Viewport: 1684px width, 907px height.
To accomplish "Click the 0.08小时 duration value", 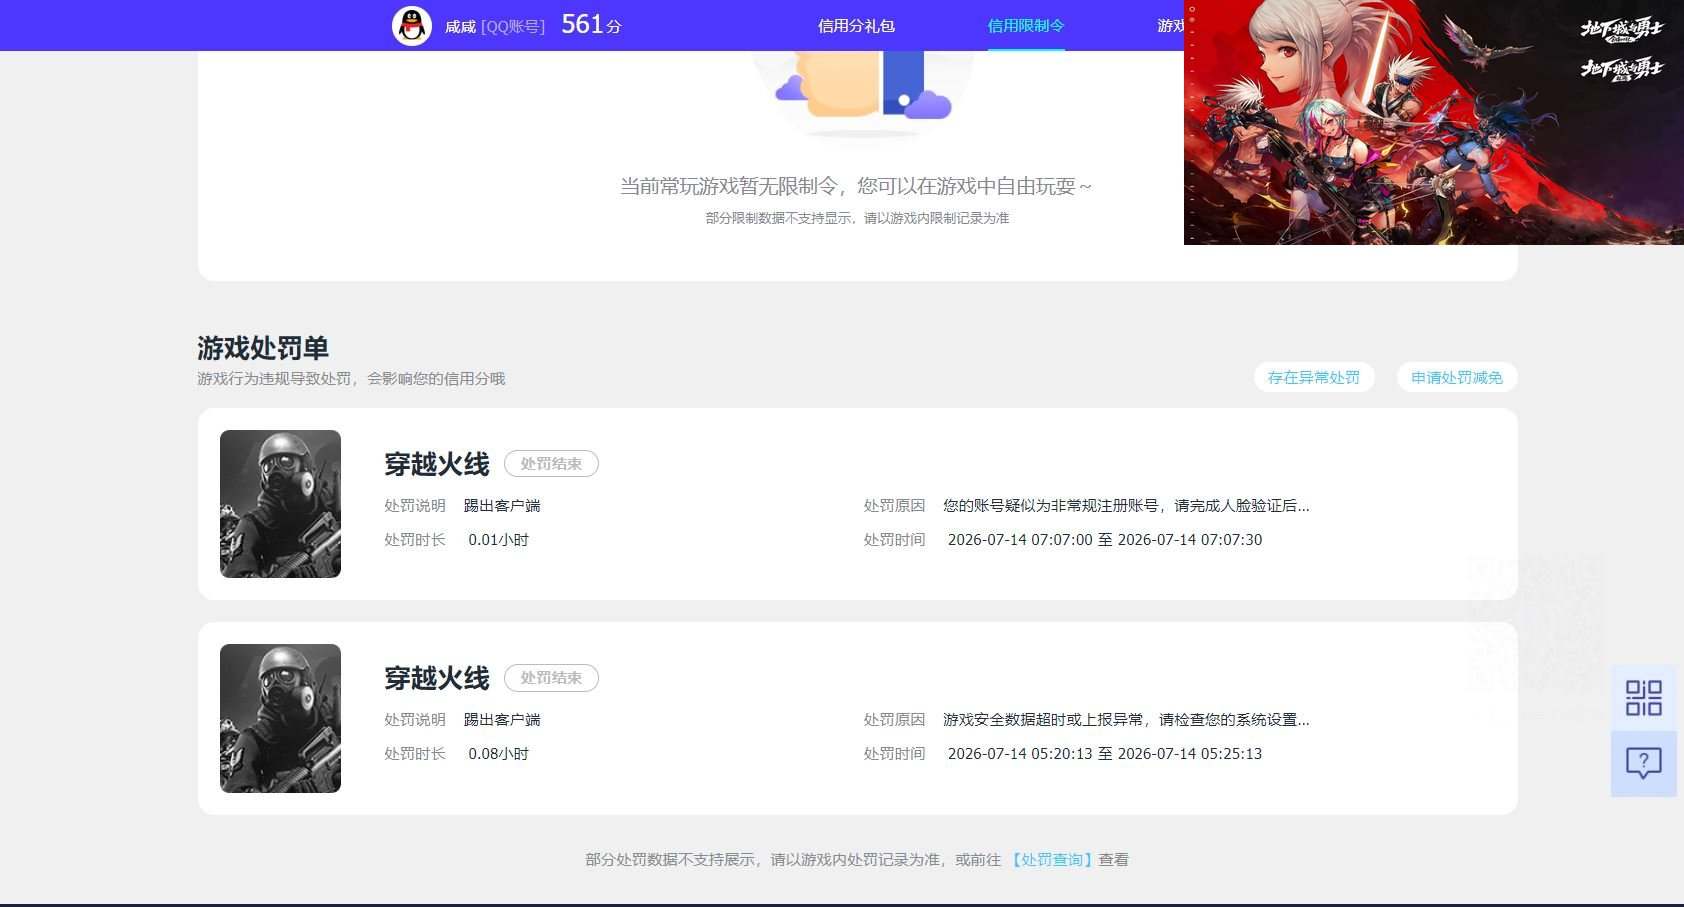I will coord(498,754).
